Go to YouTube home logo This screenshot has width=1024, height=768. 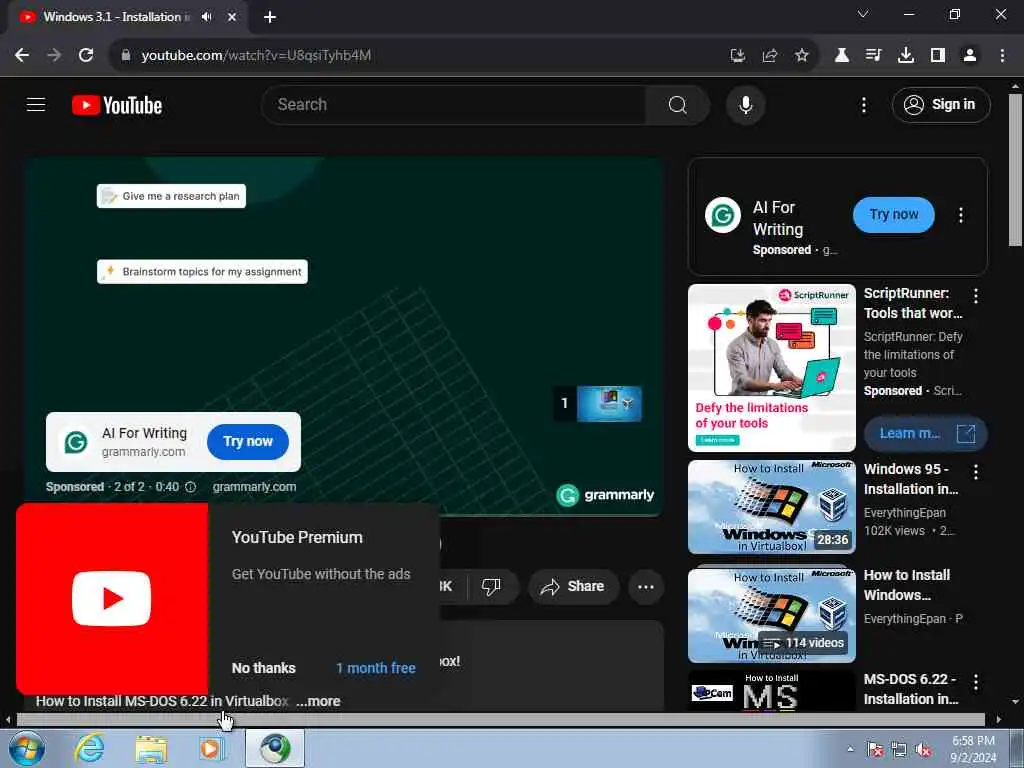[117, 105]
